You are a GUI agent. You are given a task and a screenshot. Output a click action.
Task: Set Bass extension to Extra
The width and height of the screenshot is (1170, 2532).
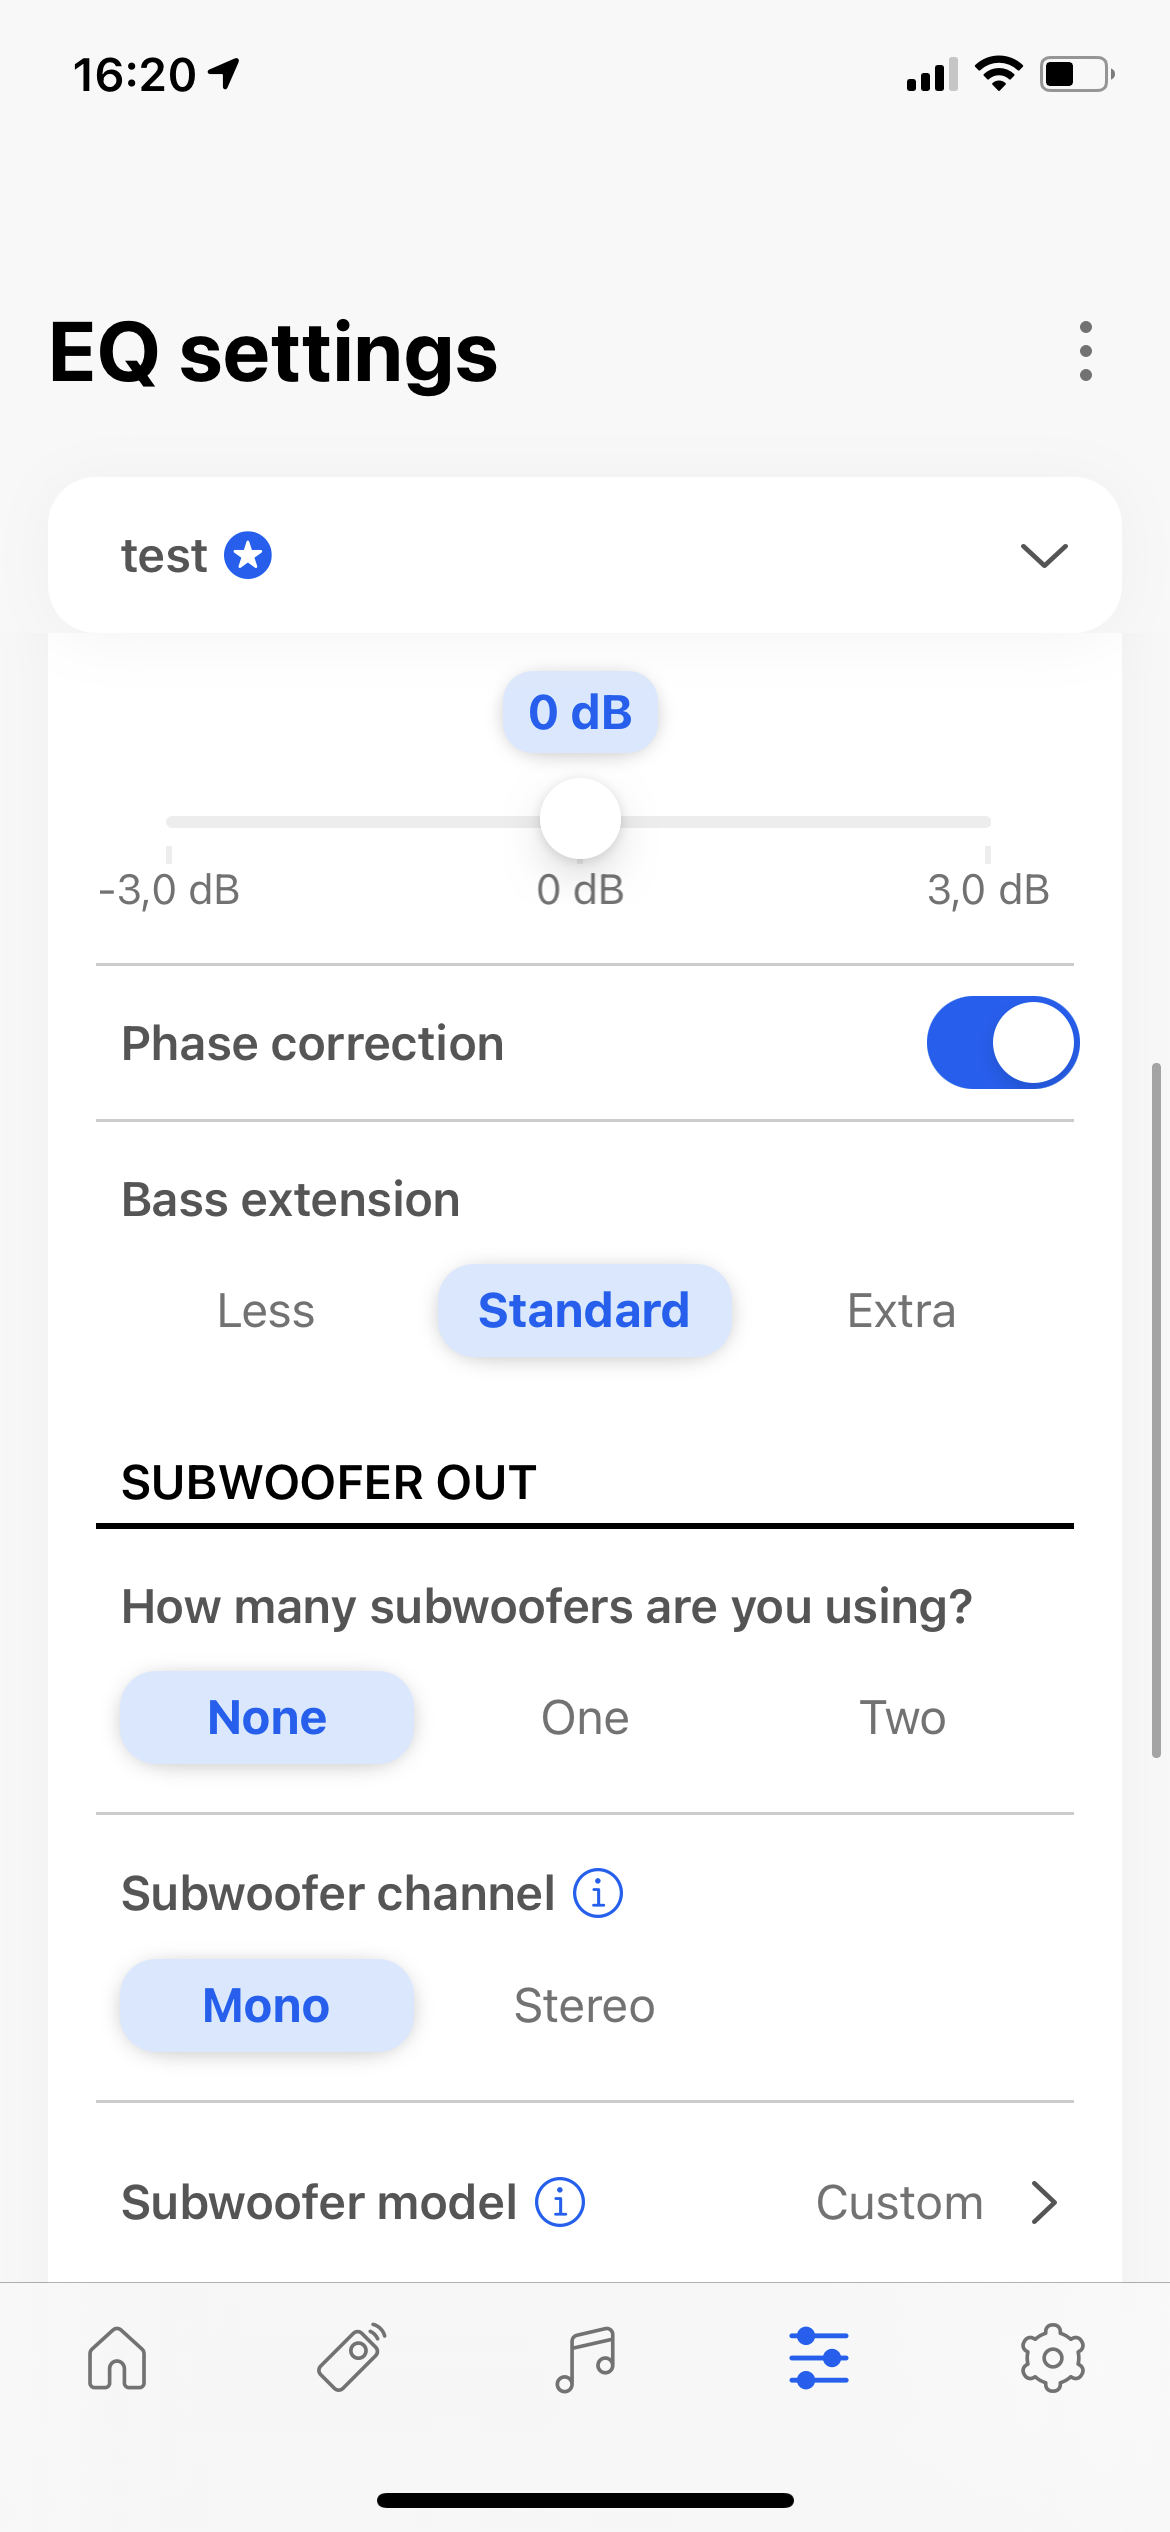tap(901, 1311)
